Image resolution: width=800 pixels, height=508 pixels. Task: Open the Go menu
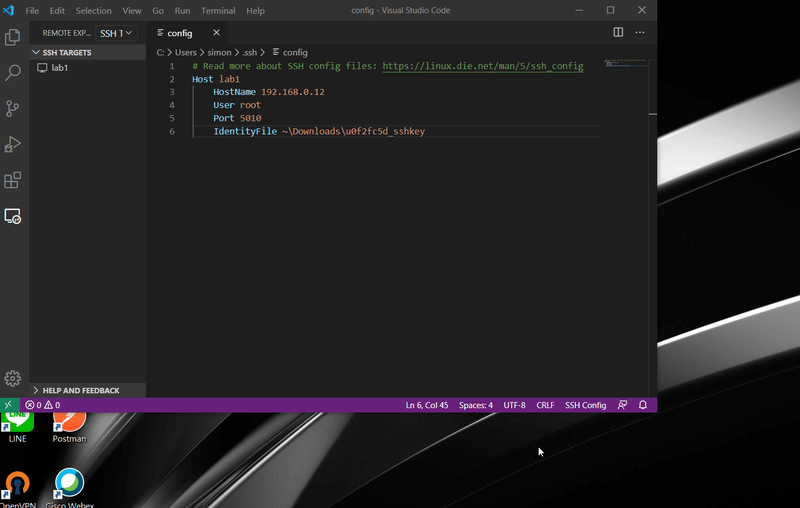click(158, 11)
